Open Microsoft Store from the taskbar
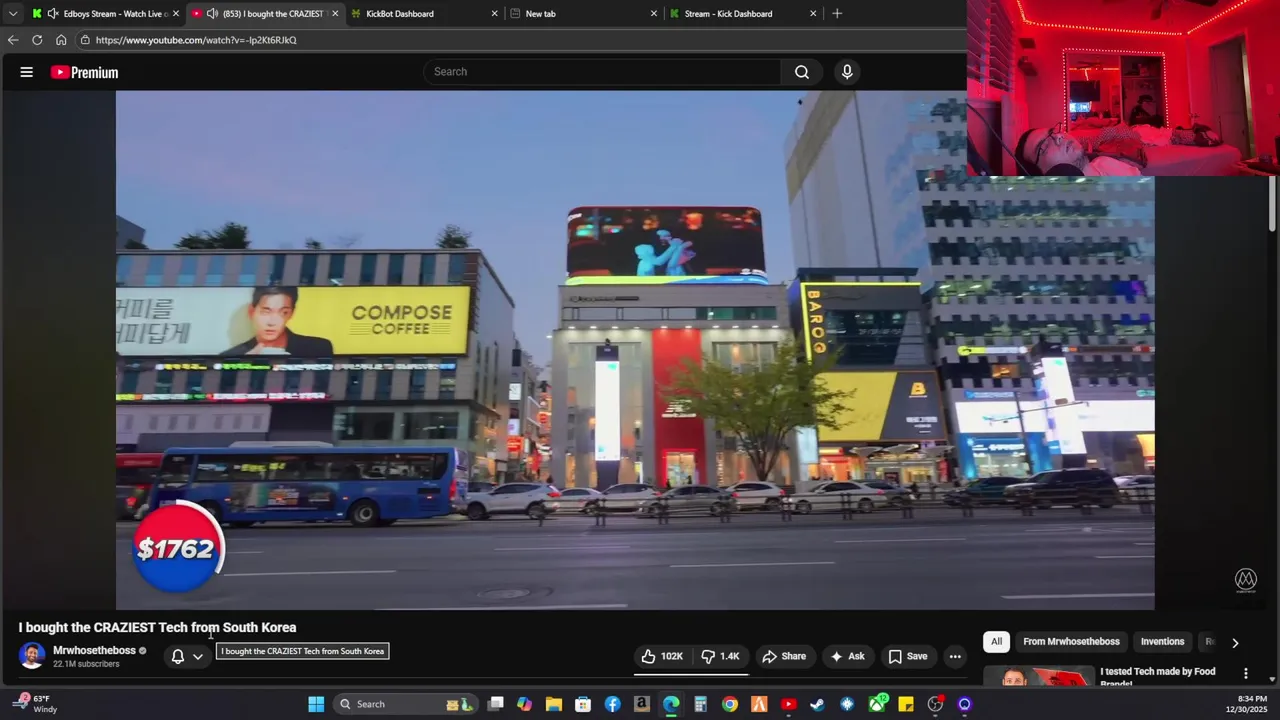Image resolution: width=1280 pixels, height=720 pixels. [583, 704]
